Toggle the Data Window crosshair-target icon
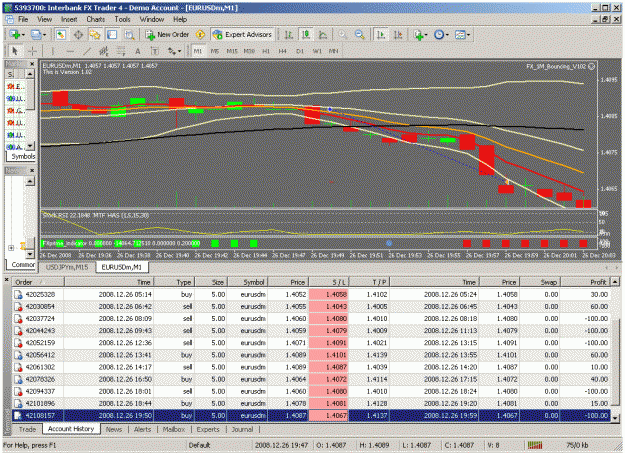Viewport: 625px width, 453px height. 78,35
